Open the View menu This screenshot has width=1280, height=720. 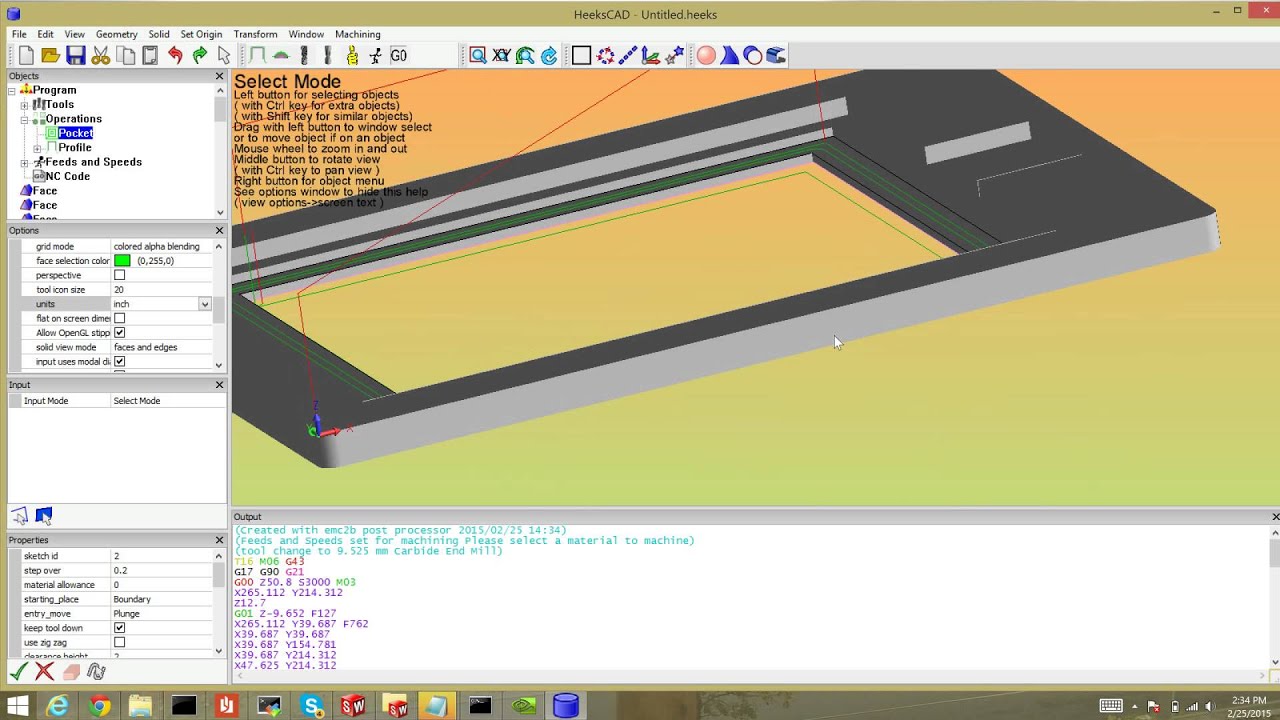point(75,34)
